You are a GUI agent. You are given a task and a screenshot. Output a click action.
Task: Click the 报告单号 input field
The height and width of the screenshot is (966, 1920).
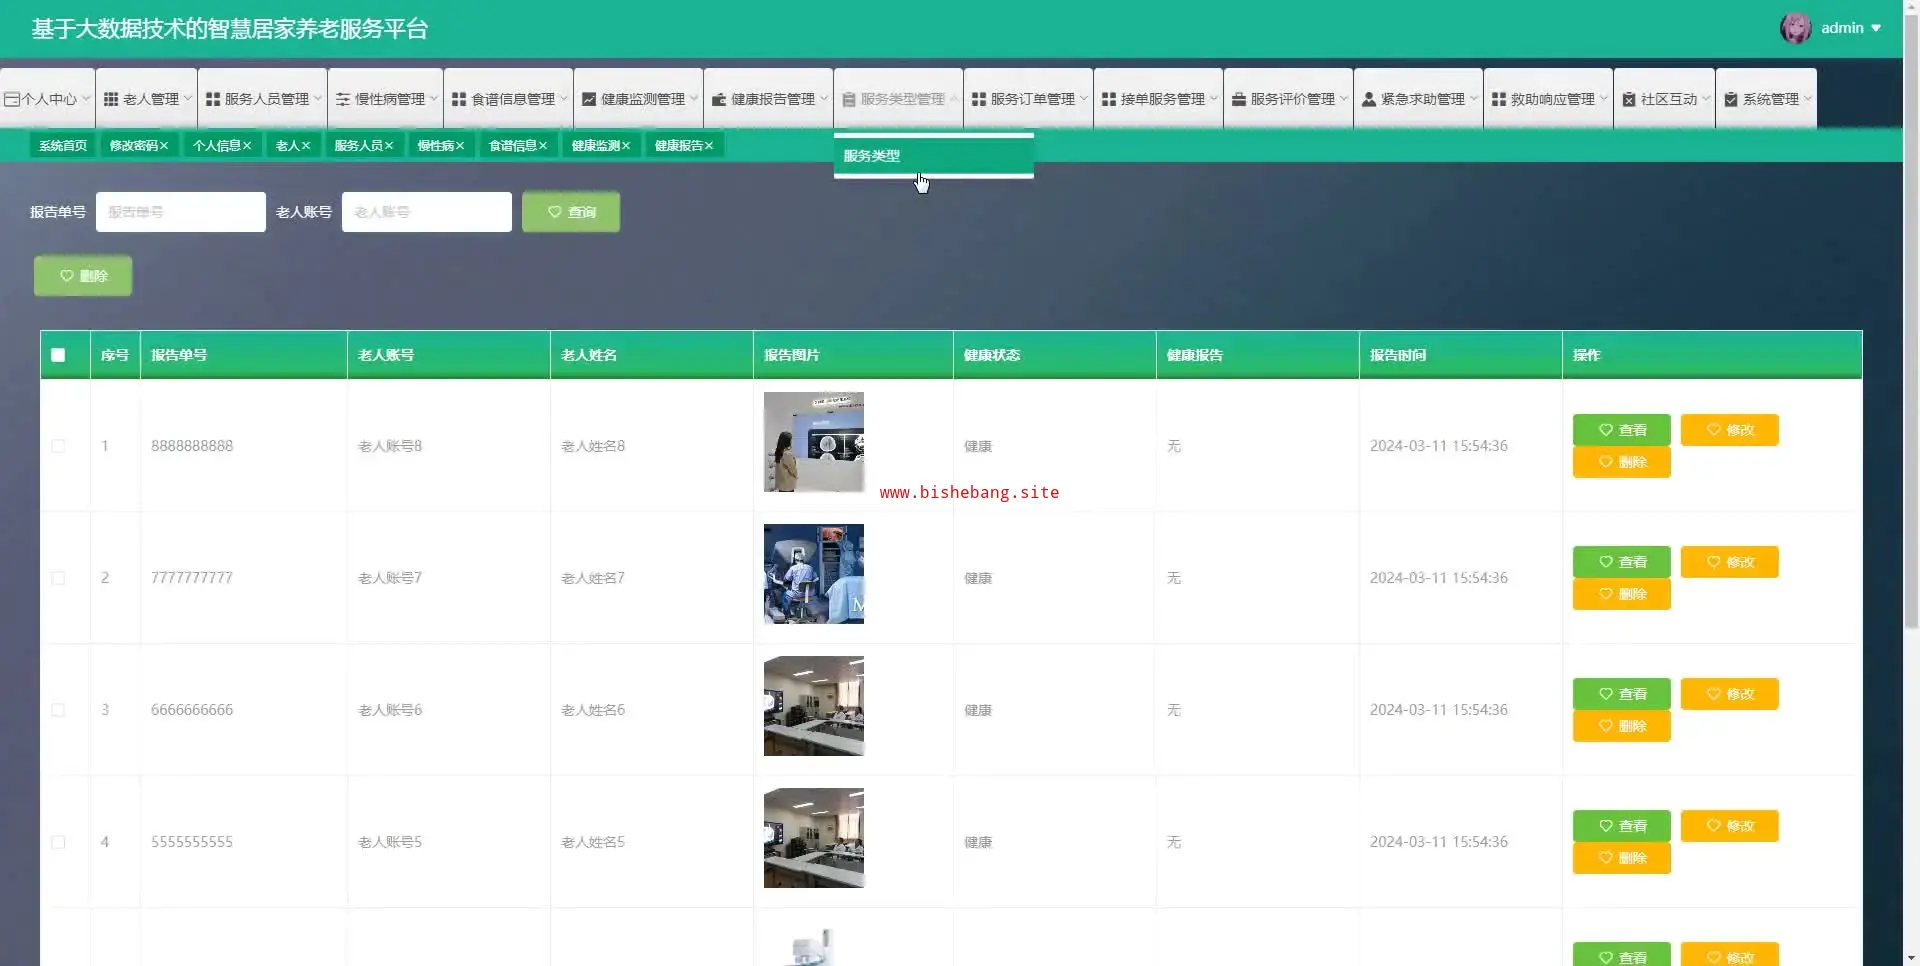(181, 212)
